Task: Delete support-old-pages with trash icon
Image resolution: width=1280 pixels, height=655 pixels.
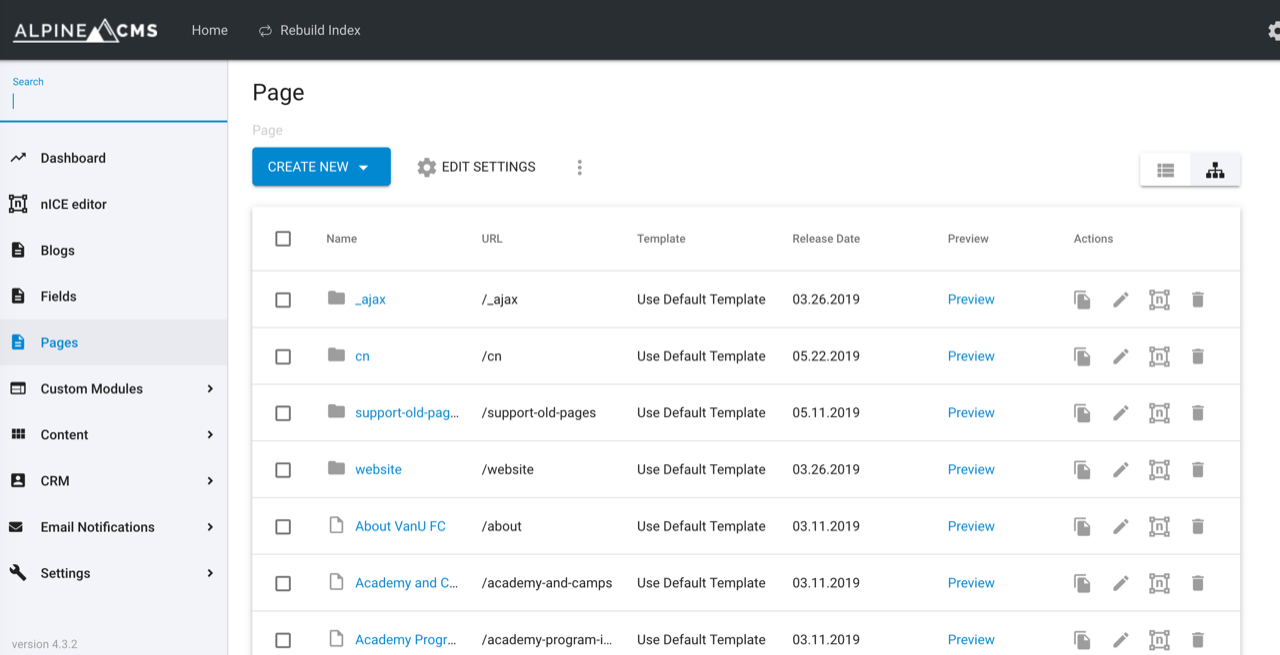Action: [x=1198, y=412]
